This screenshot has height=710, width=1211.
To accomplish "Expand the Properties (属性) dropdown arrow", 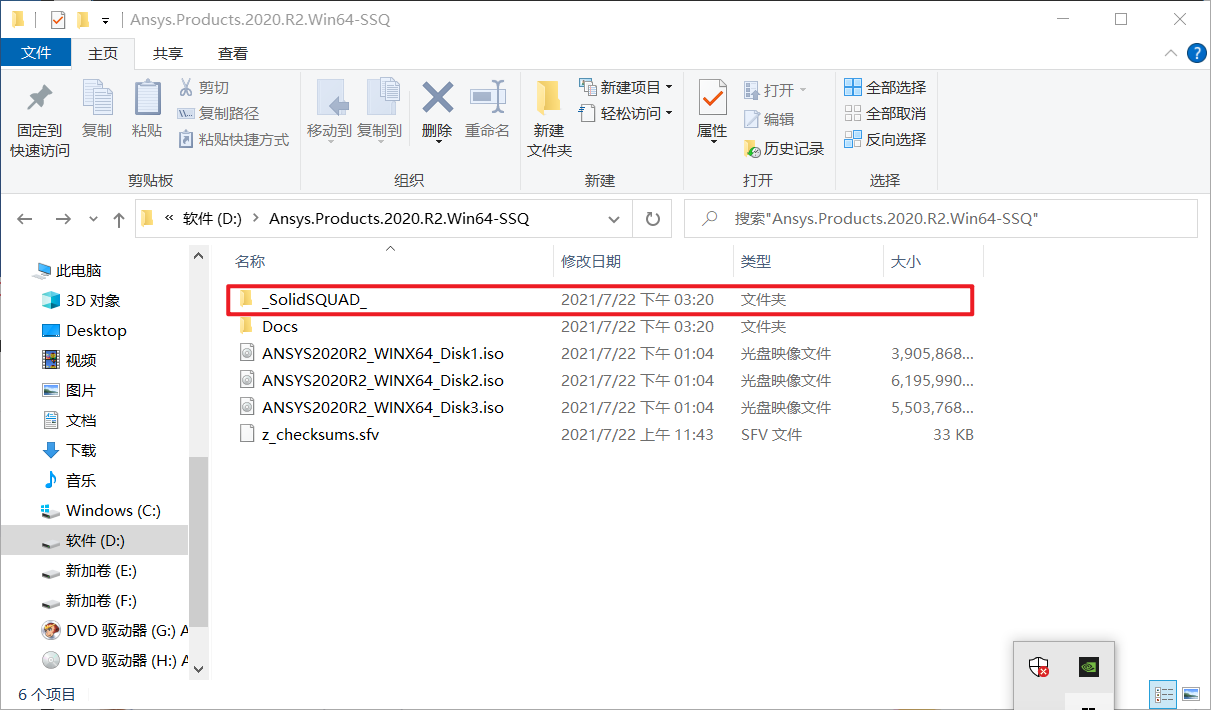I will click(x=713, y=141).
